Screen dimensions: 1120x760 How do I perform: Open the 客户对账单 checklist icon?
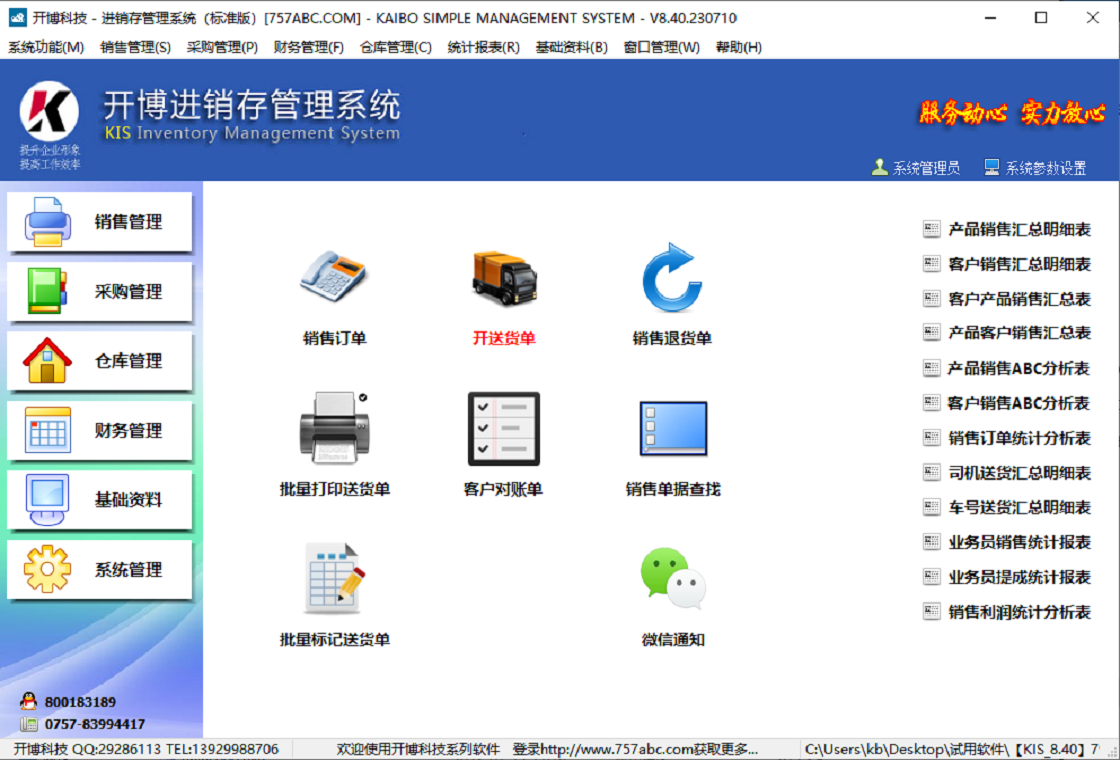pyautogui.click(x=503, y=428)
